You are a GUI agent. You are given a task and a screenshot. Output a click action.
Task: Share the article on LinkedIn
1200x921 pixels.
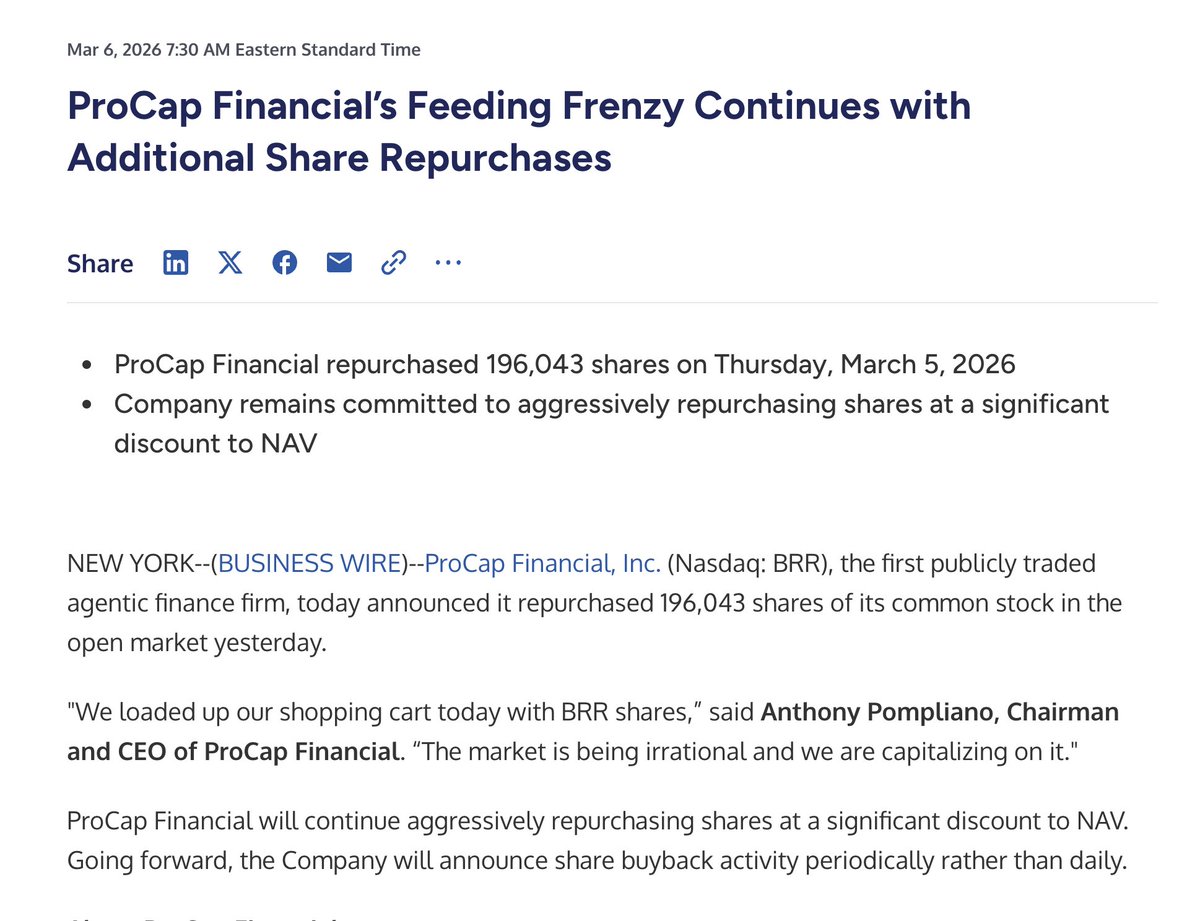pyautogui.click(x=176, y=263)
